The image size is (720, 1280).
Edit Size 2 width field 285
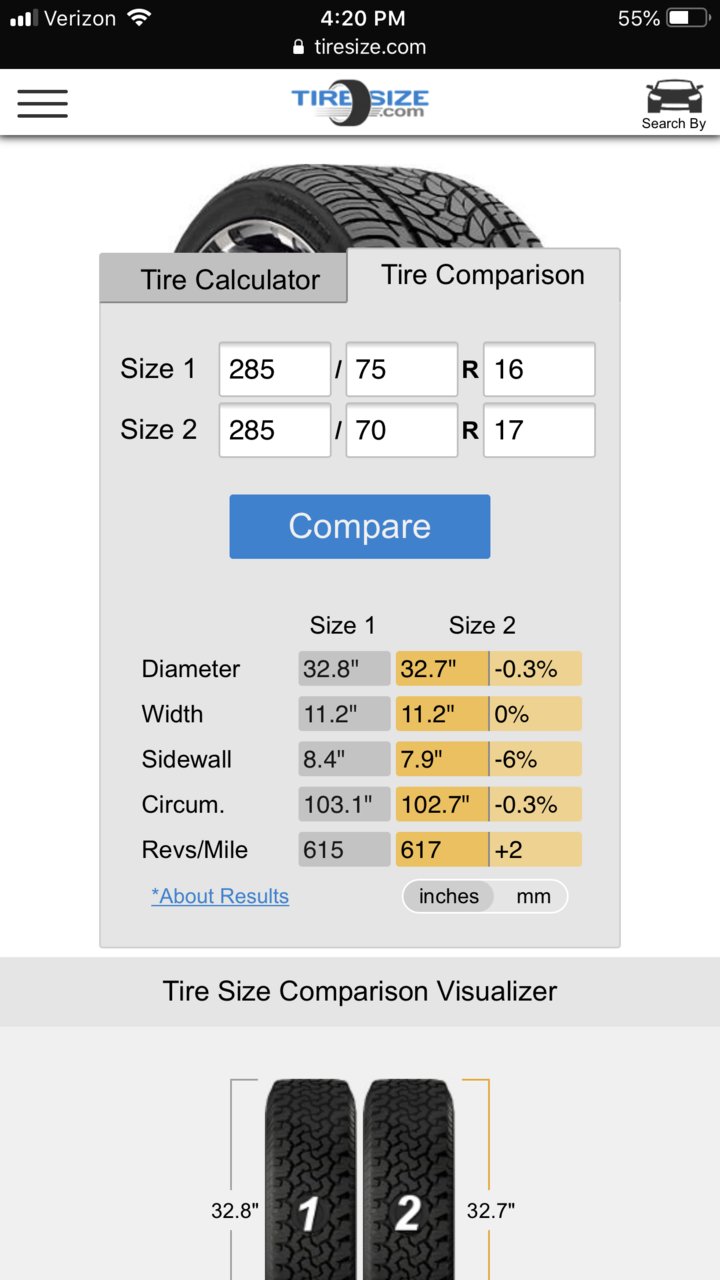click(x=275, y=430)
